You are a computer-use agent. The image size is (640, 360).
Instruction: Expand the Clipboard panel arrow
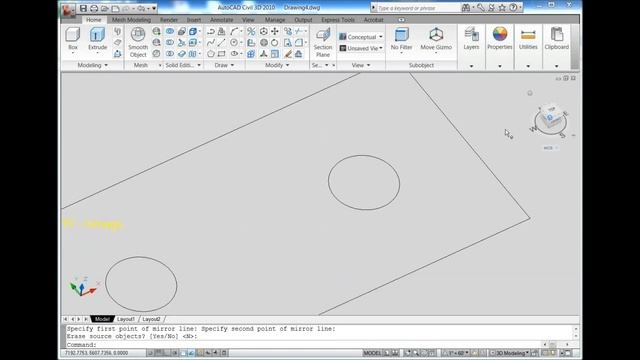point(556,66)
